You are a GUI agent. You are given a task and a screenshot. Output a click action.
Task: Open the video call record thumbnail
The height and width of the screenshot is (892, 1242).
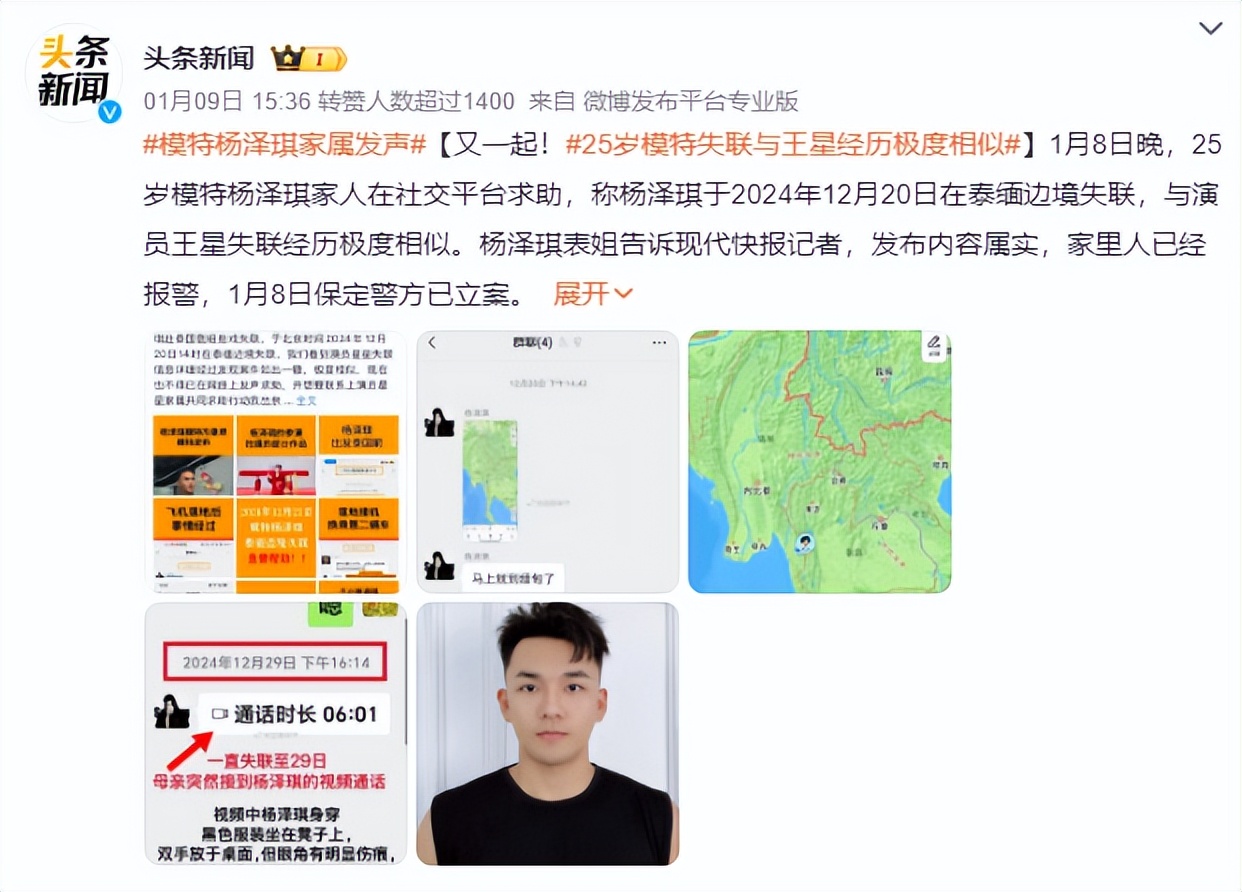point(276,734)
